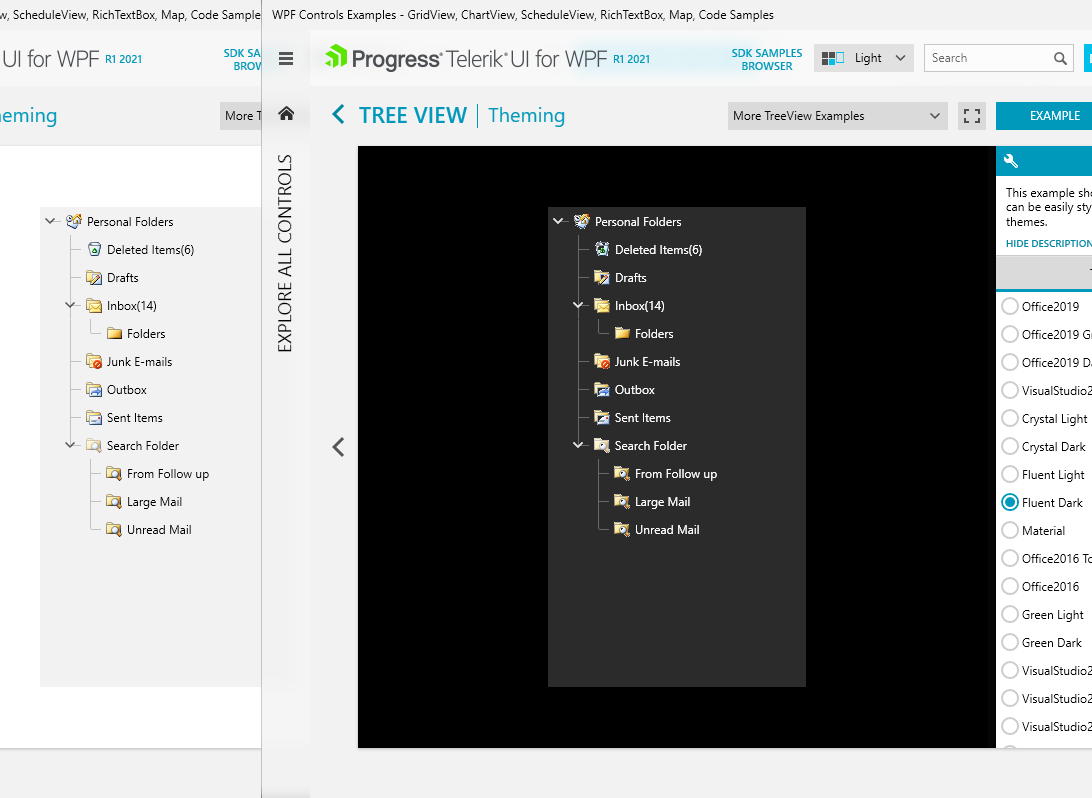This screenshot has height=798, width=1092.
Task: Open the hamburger navigation menu
Action: 286,58
